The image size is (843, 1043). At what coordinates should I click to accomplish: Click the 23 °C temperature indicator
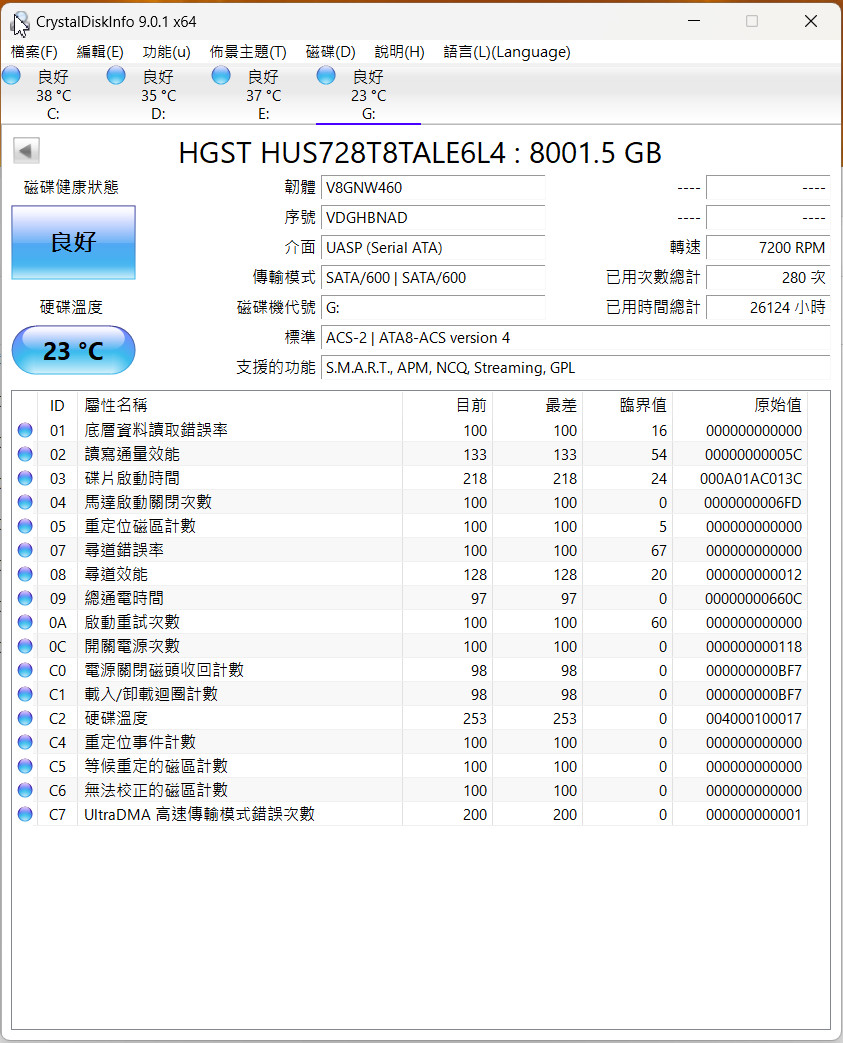tap(73, 350)
